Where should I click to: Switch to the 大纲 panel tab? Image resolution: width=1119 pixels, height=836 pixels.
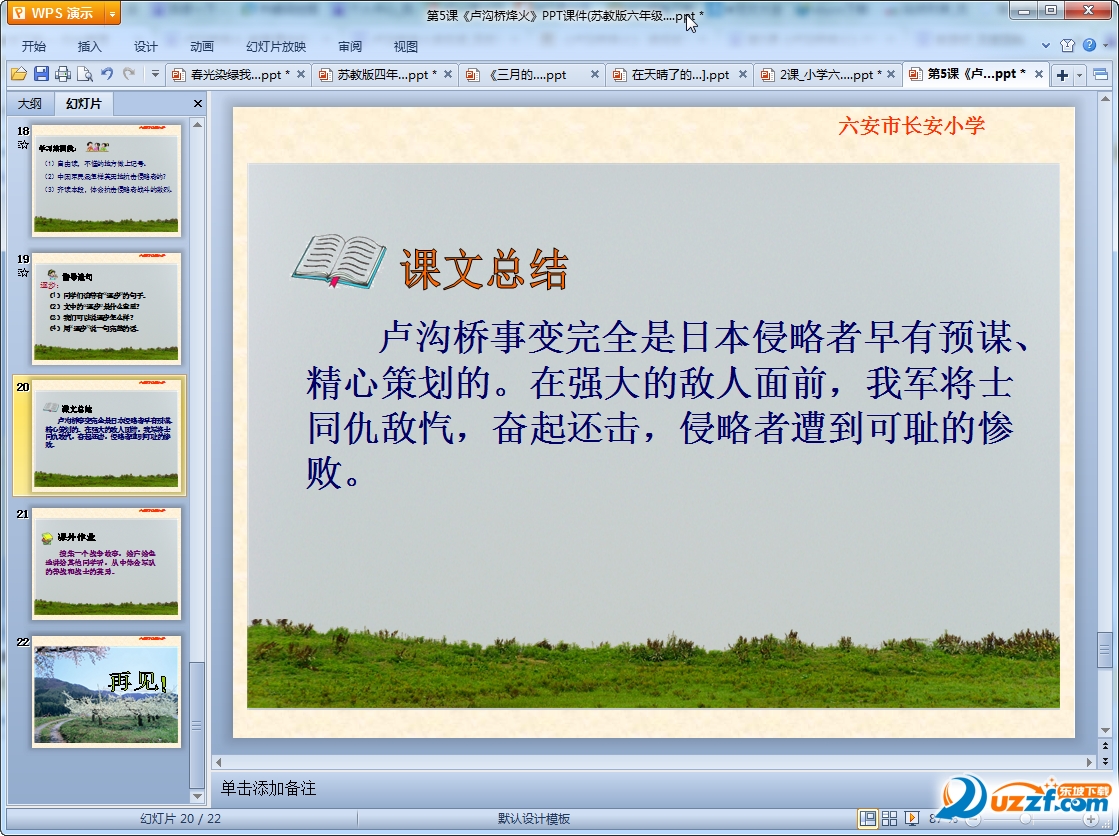tap(30, 103)
